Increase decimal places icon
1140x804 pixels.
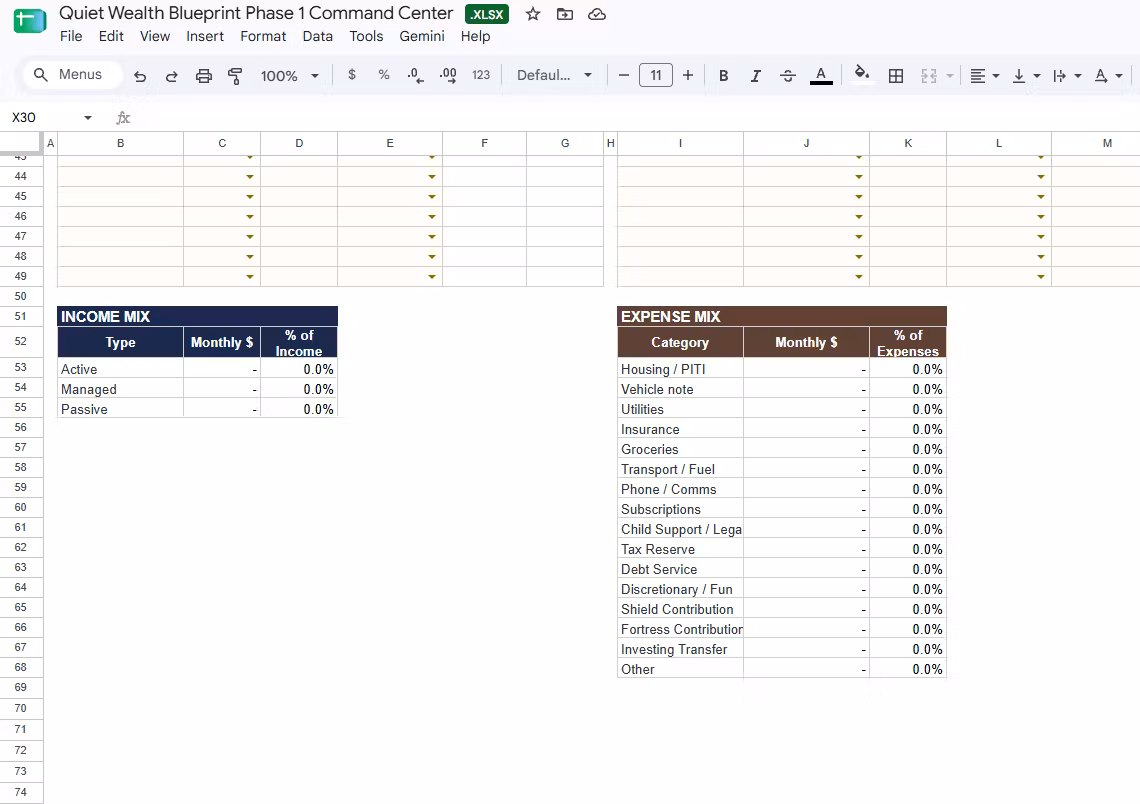tap(448, 76)
